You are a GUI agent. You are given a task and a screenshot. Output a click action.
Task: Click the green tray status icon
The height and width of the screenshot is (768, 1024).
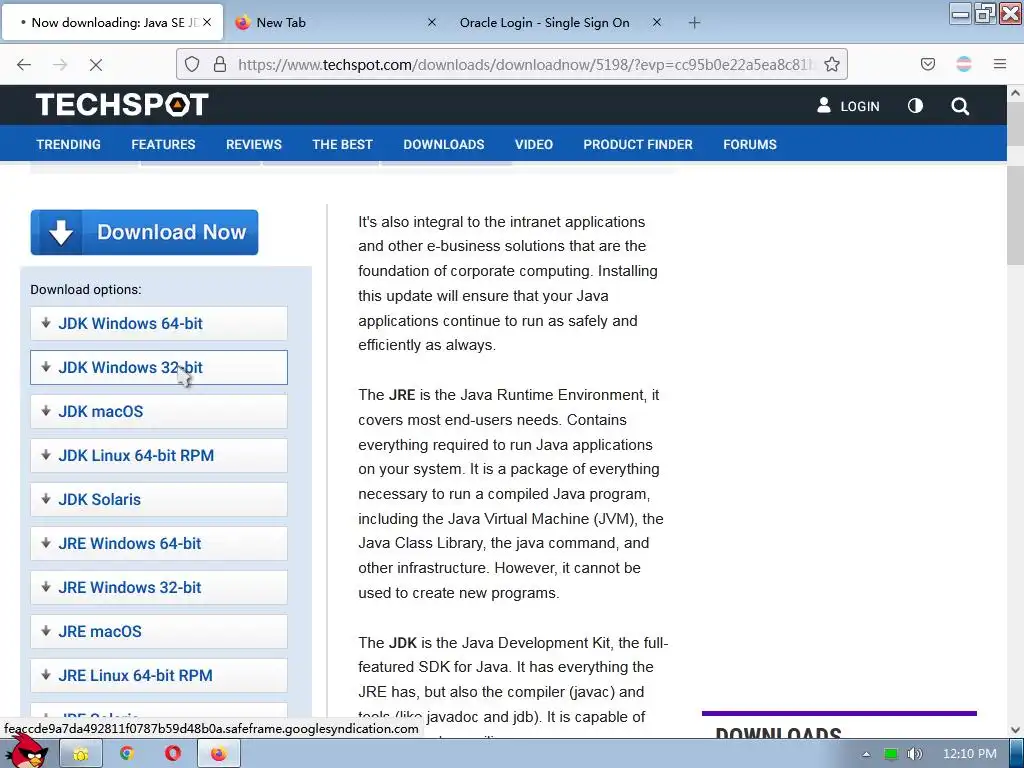click(x=890, y=754)
